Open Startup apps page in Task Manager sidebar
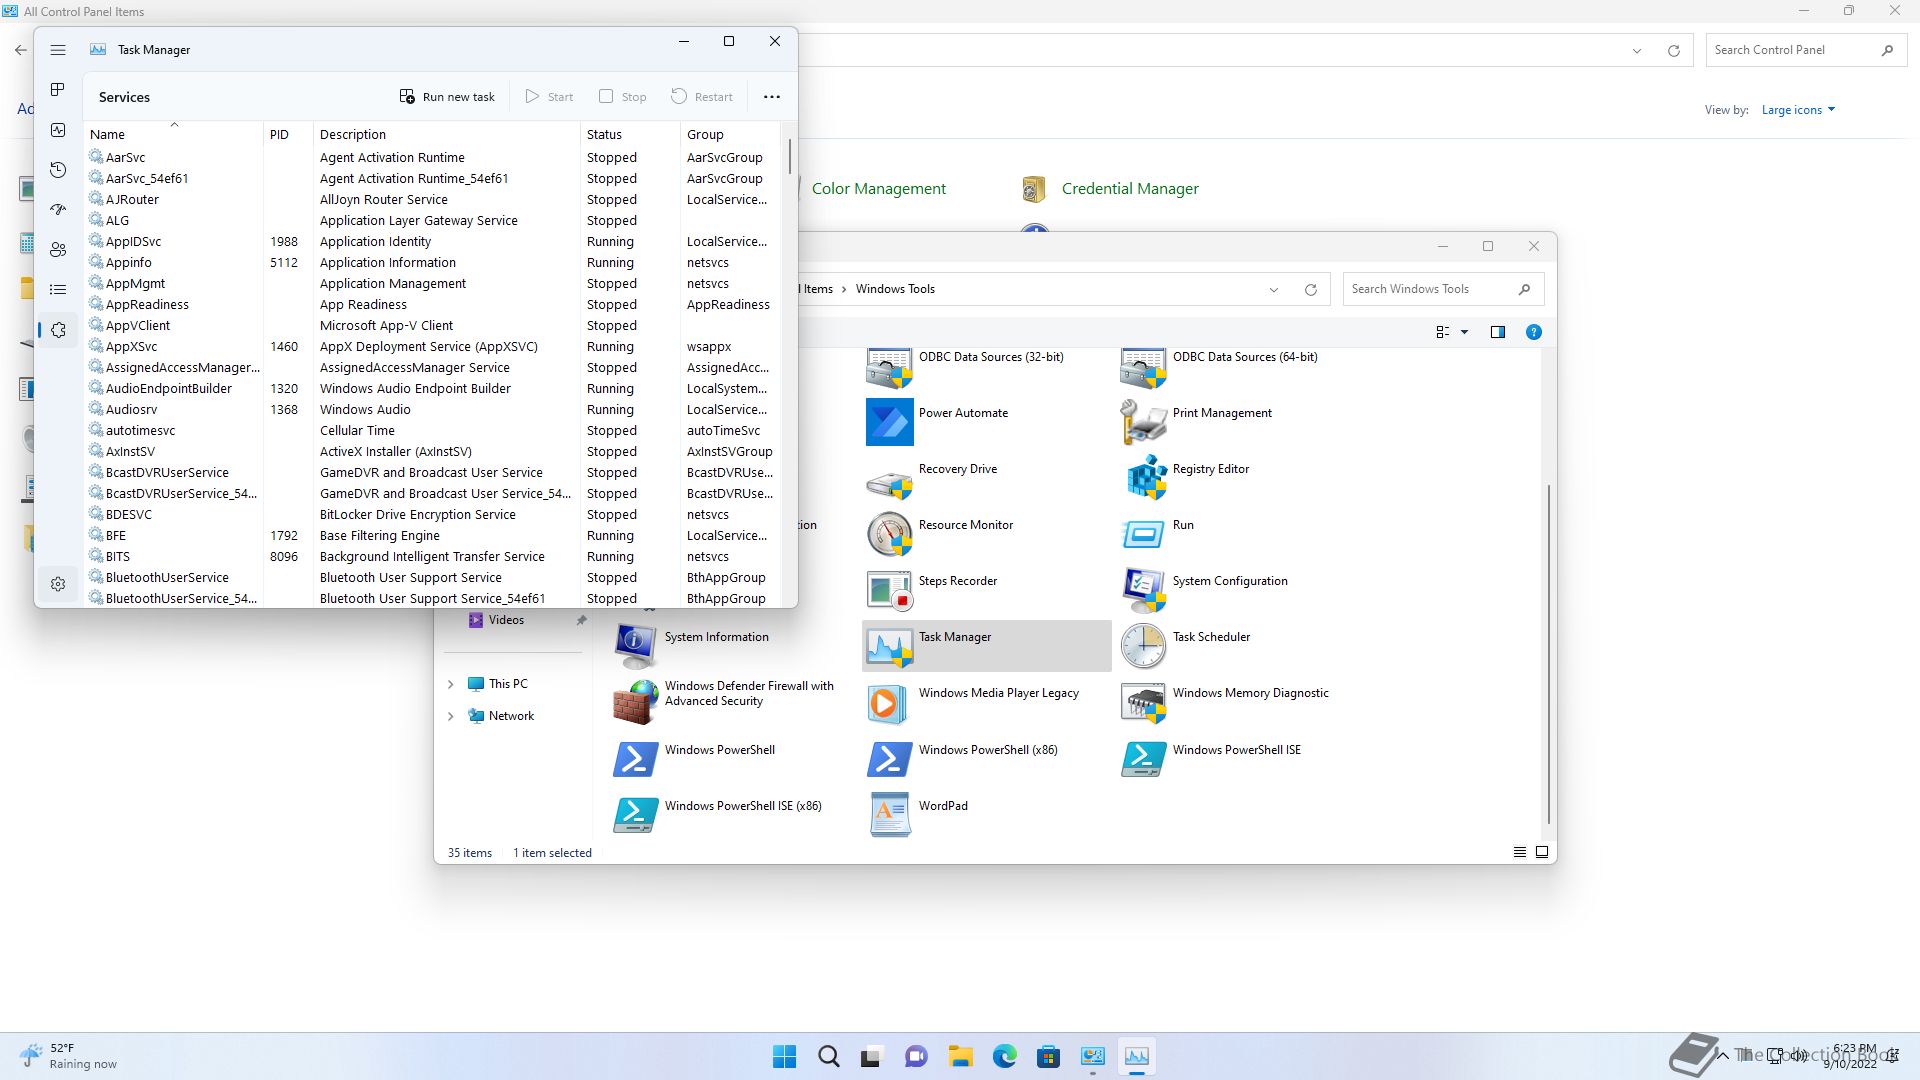The width and height of the screenshot is (1920, 1080). [58, 210]
